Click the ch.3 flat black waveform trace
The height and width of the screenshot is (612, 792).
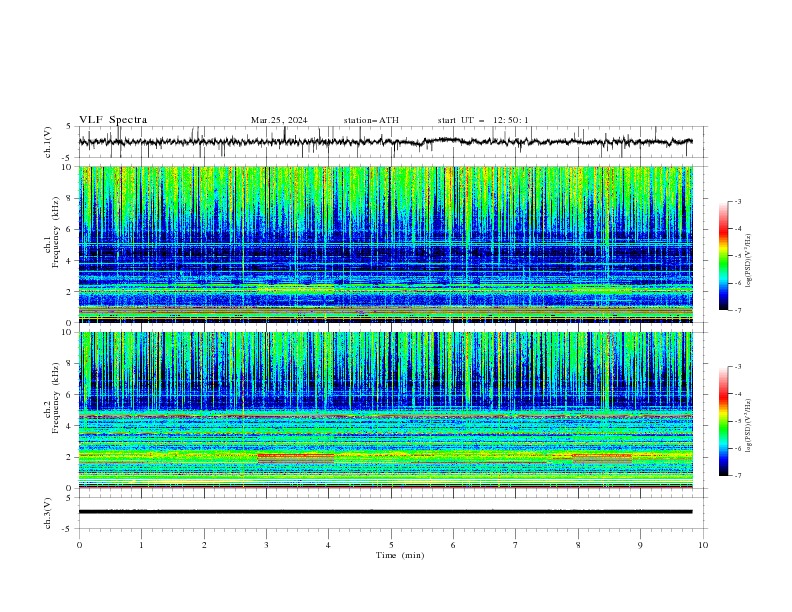(385, 512)
